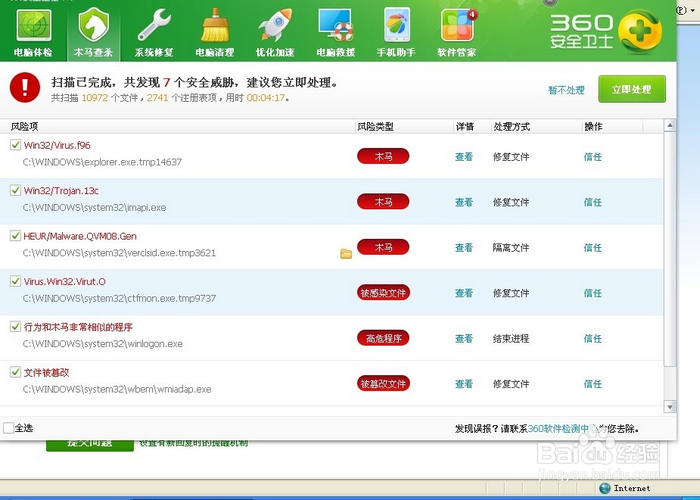Viewport: 700px width, 500px height.
Task: Click the 木马 badge for Win32/Trojan.13c
Action: [x=383, y=202]
